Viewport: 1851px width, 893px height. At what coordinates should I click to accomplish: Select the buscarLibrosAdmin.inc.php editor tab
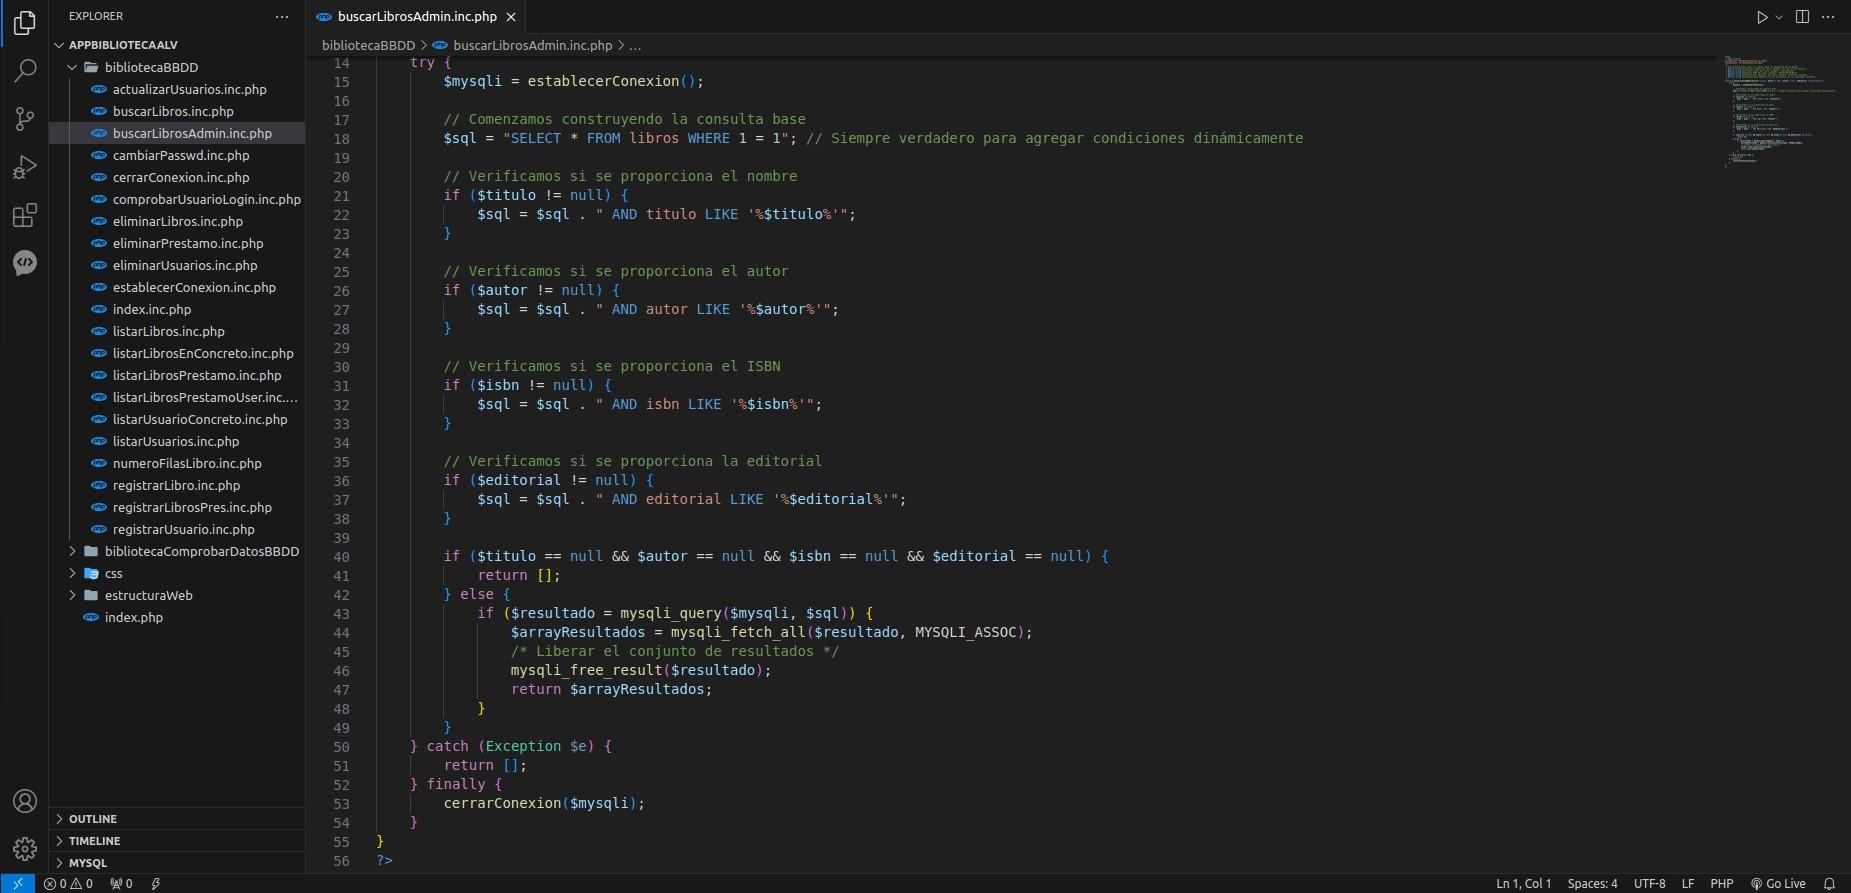pos(416,17)
